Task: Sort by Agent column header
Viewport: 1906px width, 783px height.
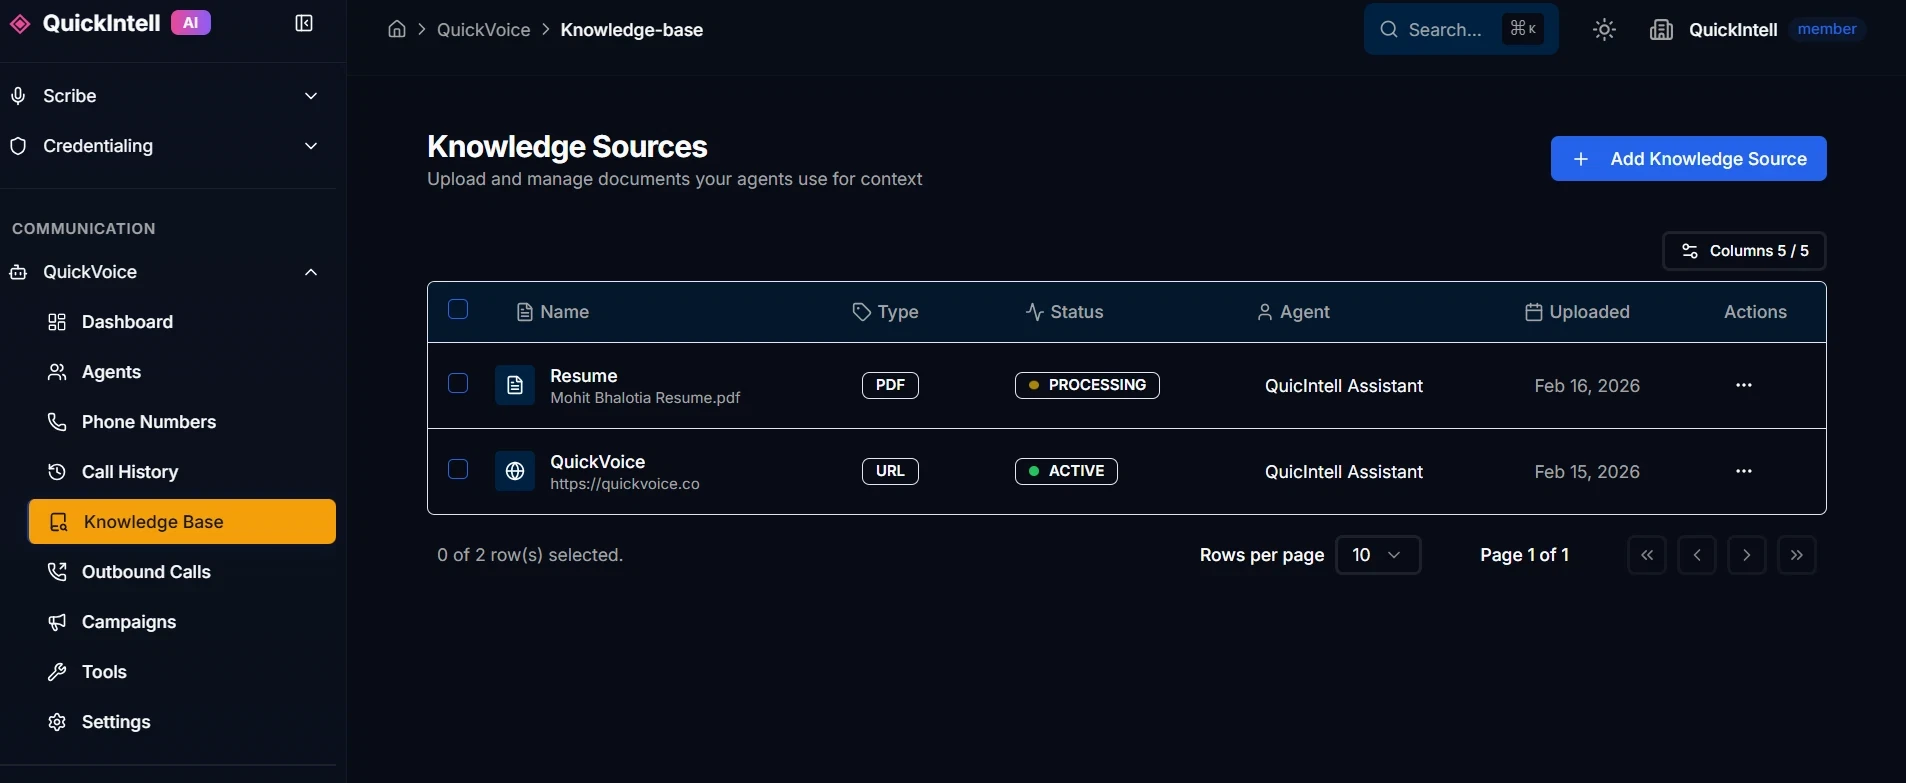Action: [x=1293, y=312]
